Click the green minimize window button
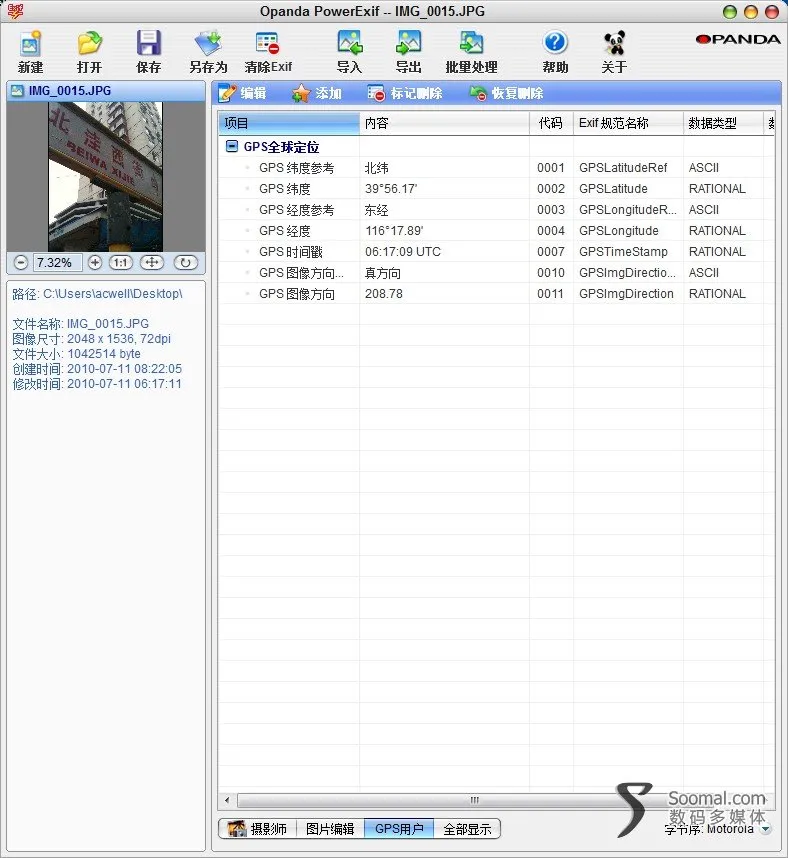 tap(729, 12)
